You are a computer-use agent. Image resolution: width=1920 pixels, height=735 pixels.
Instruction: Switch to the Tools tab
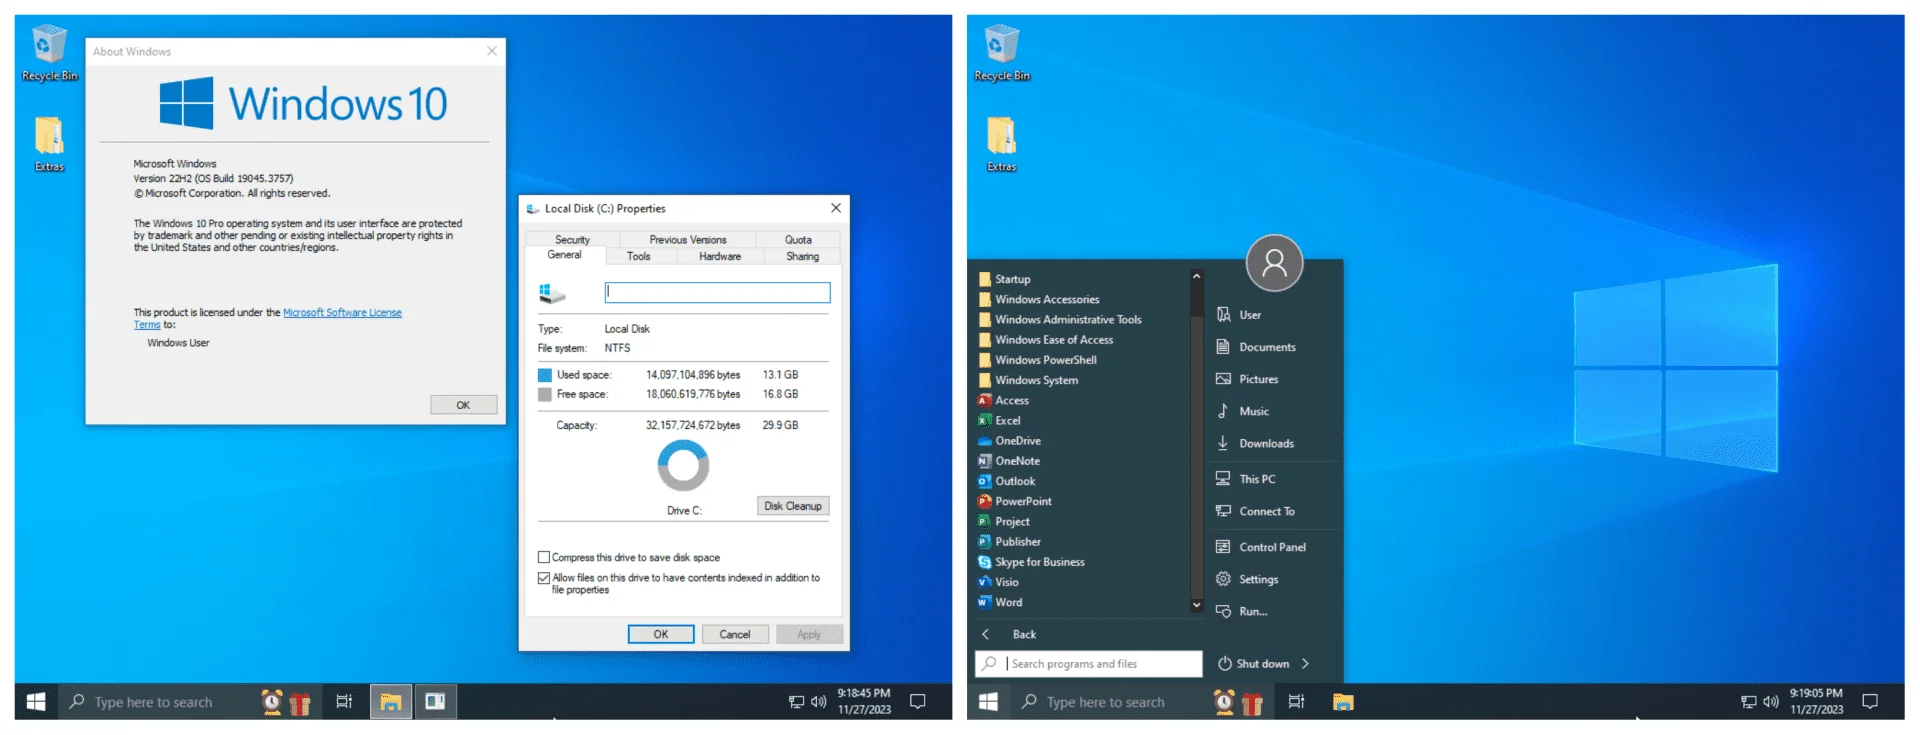coord(638,256)
